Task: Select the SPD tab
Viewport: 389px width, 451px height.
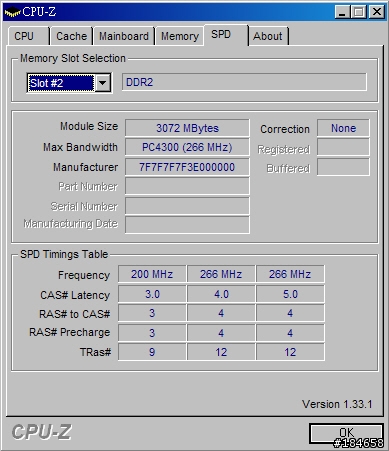Action: click(x=226, y=34)
